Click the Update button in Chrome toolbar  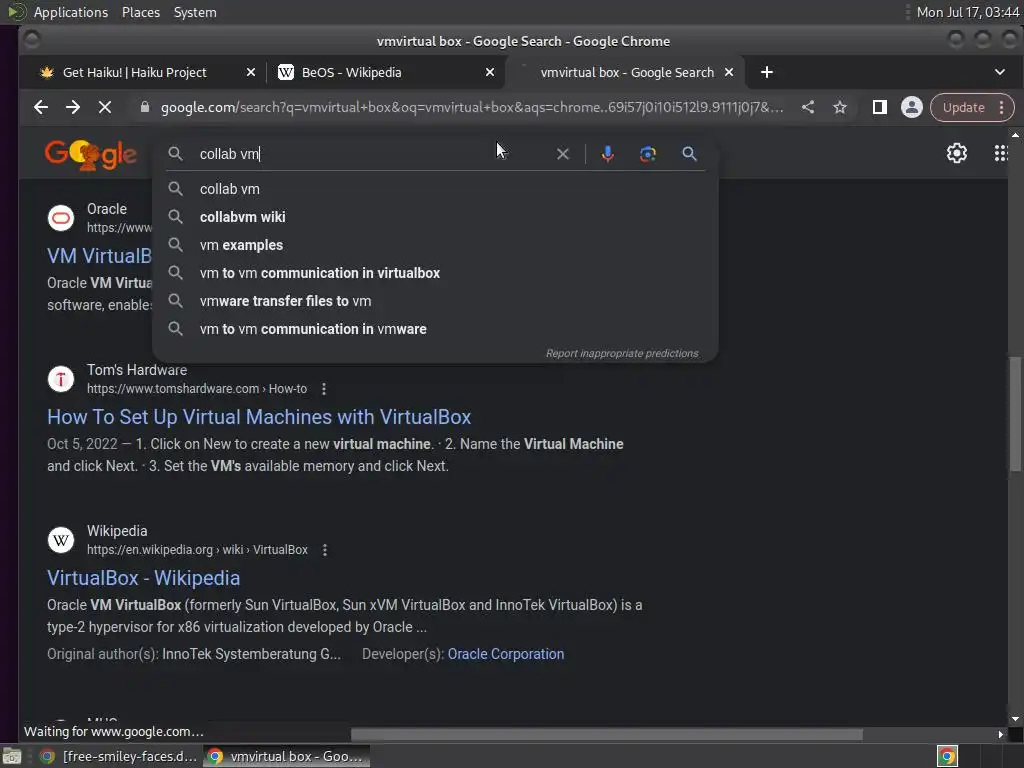(963, 107)
